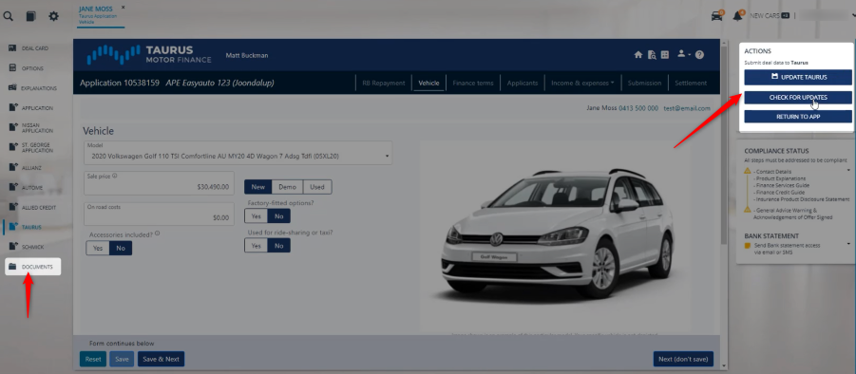Click the Allied Credit sidebar icon
Viewport: 856px width, 374px height.
pos(12,207)
